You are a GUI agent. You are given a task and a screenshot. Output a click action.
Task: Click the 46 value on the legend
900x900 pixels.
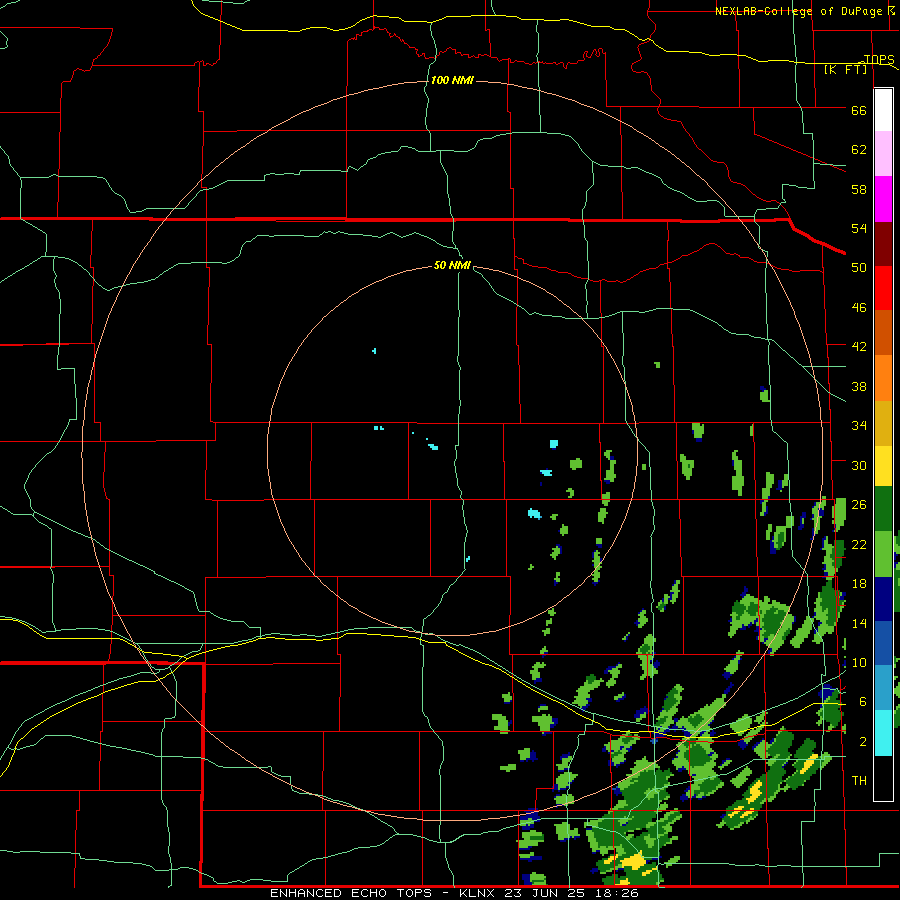859,308
